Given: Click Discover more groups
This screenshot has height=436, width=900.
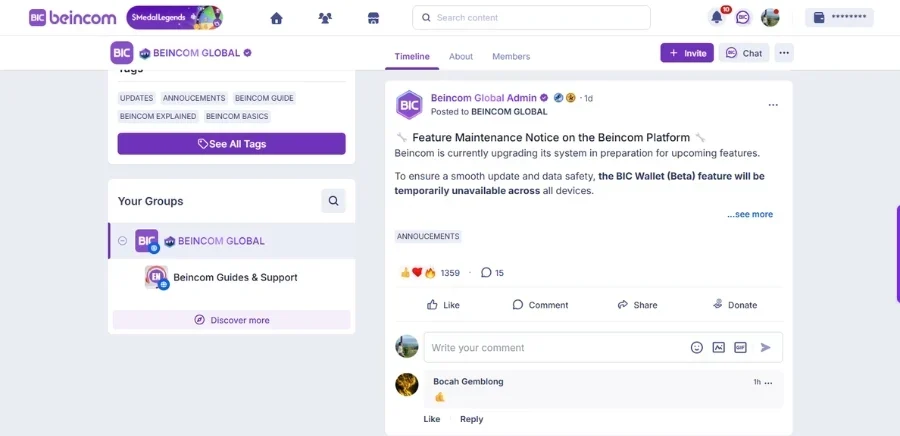Looking at the screenshot, I should (231, 320).
